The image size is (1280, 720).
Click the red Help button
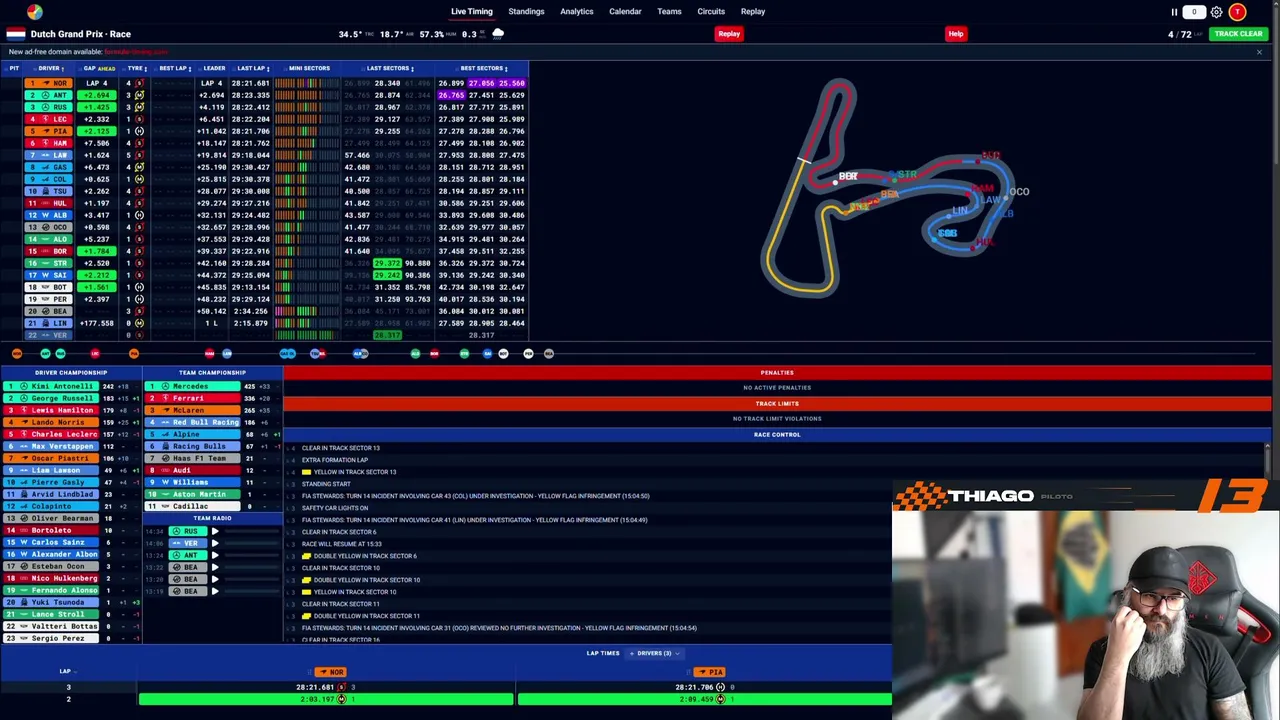[x=956, y=34]
